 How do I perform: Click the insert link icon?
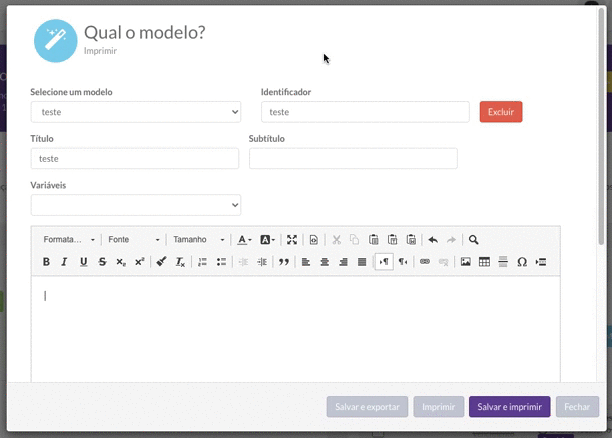(425, 262)
